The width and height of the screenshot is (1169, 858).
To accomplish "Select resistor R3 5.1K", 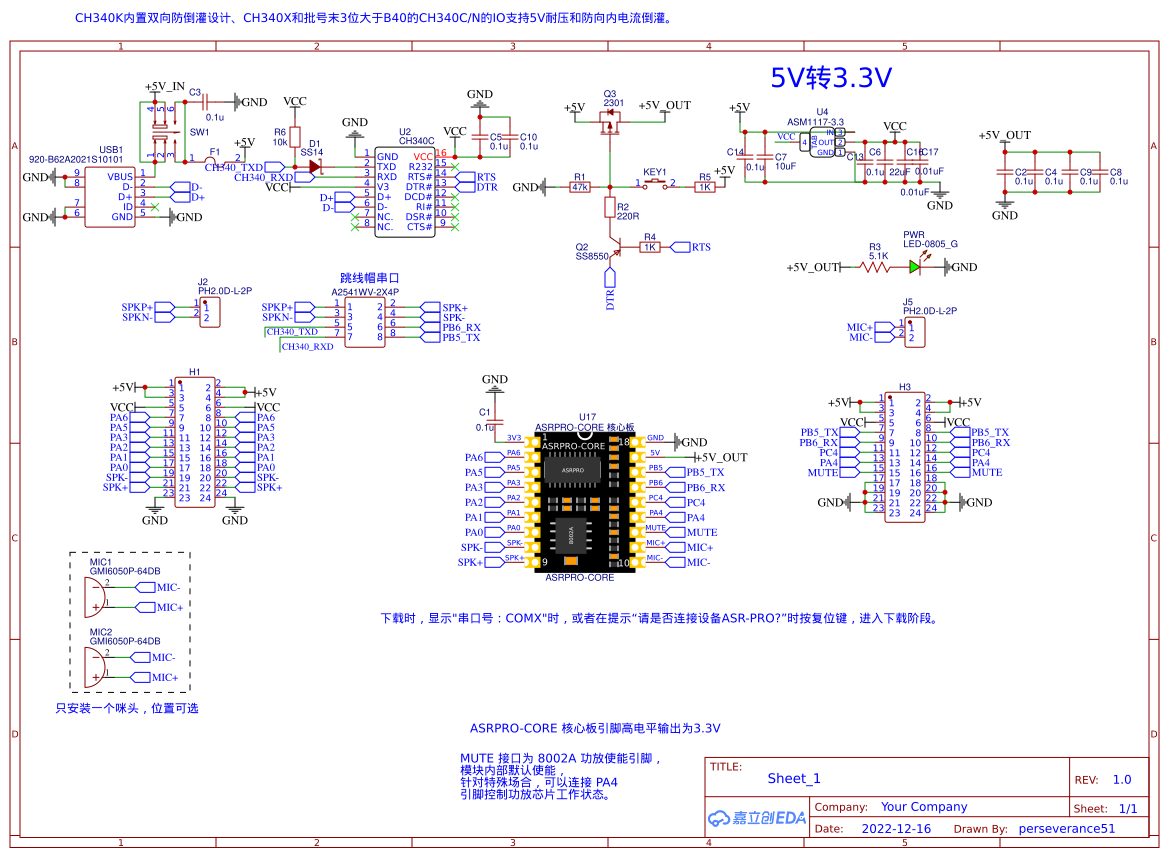I will point(875,267).
